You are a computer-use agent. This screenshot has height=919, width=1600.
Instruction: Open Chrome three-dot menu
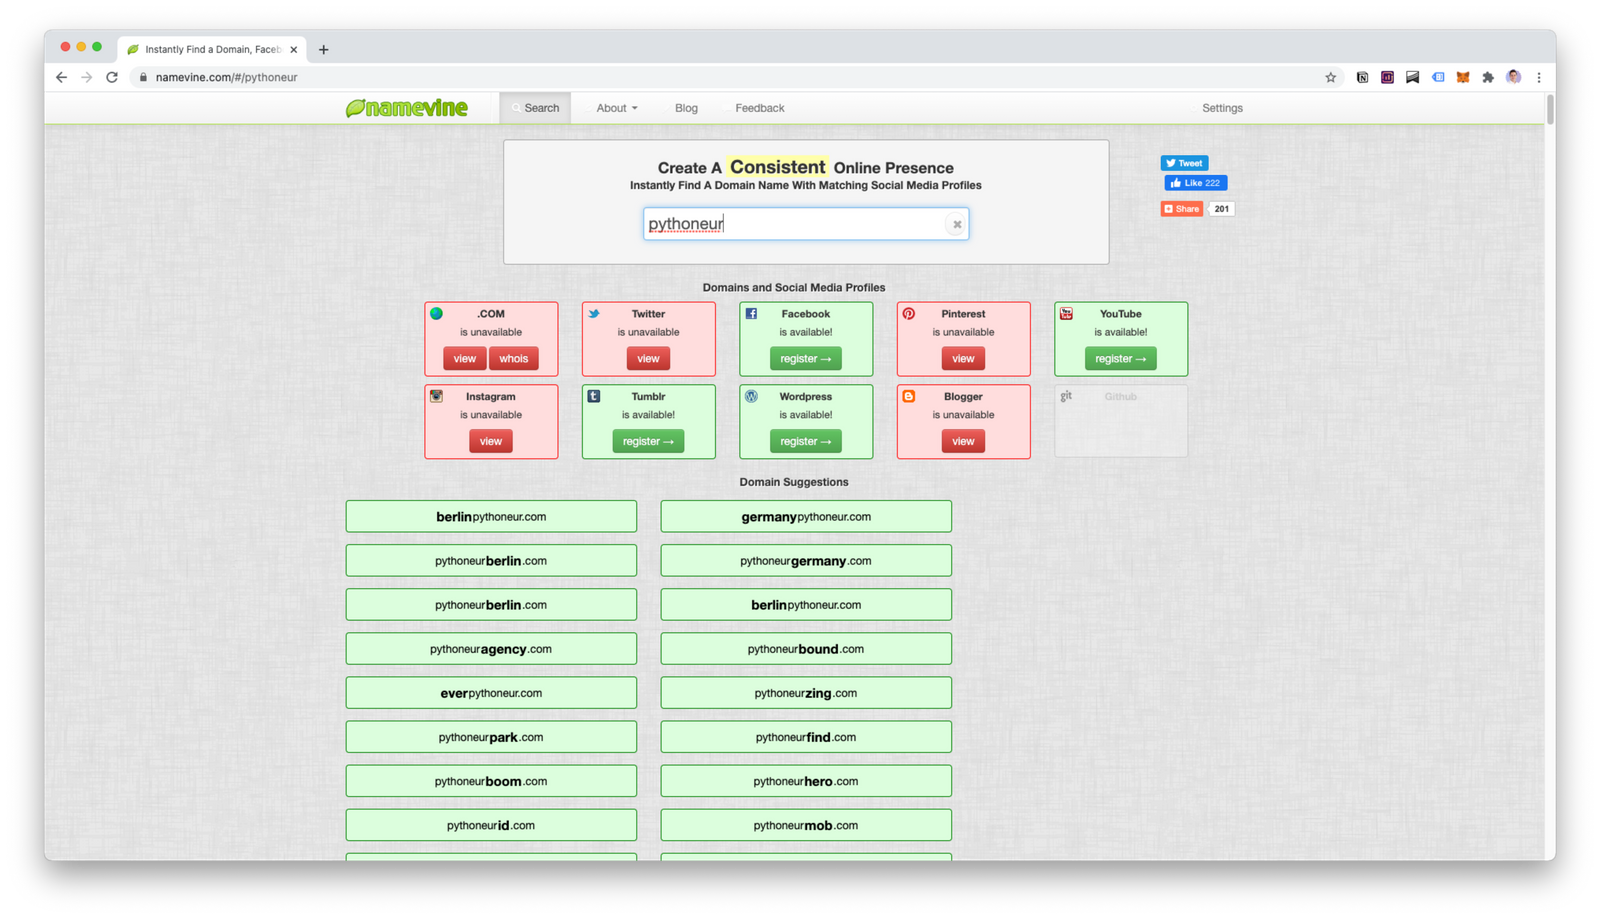1539,77
